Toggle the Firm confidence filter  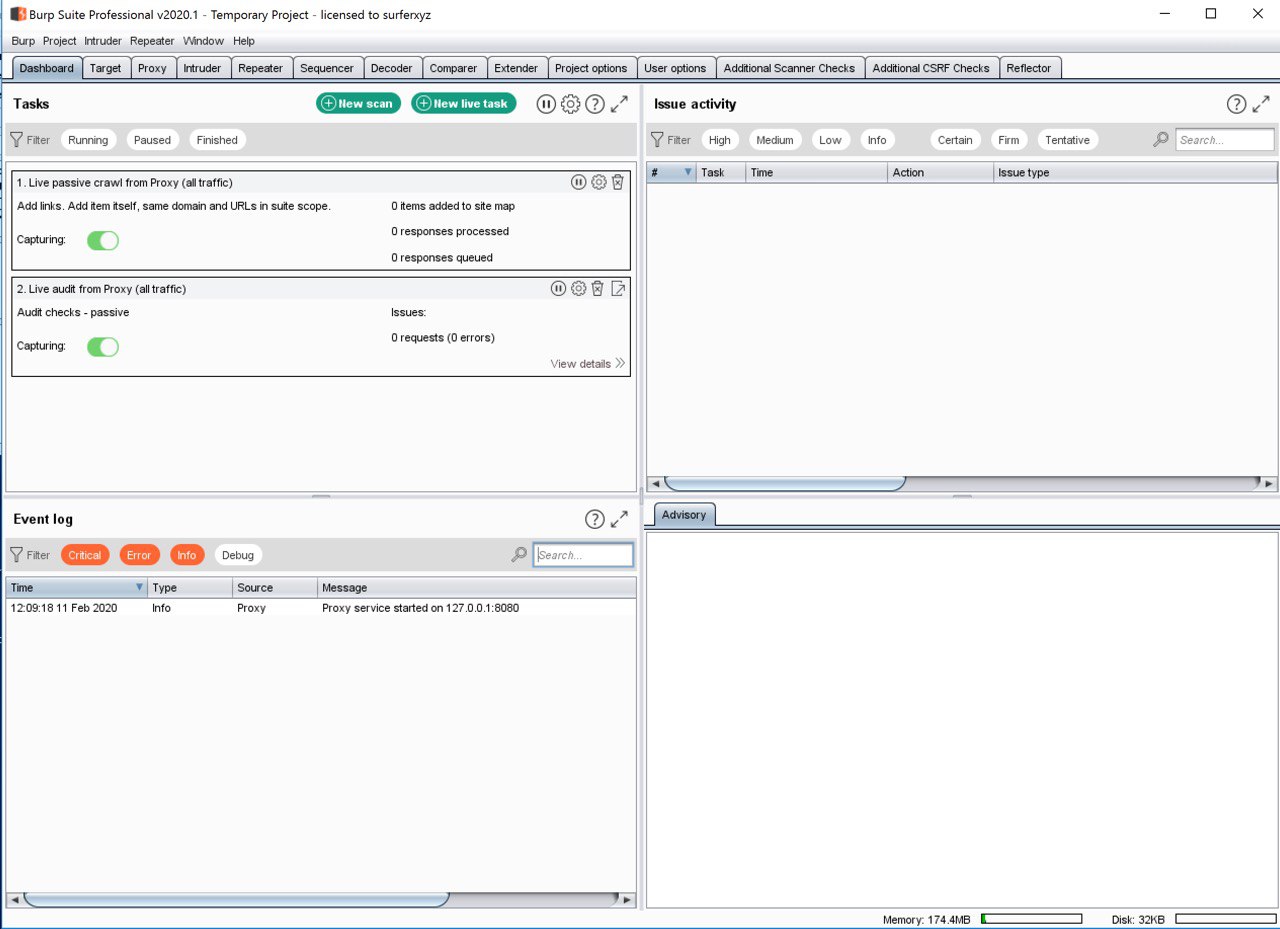1009,140
